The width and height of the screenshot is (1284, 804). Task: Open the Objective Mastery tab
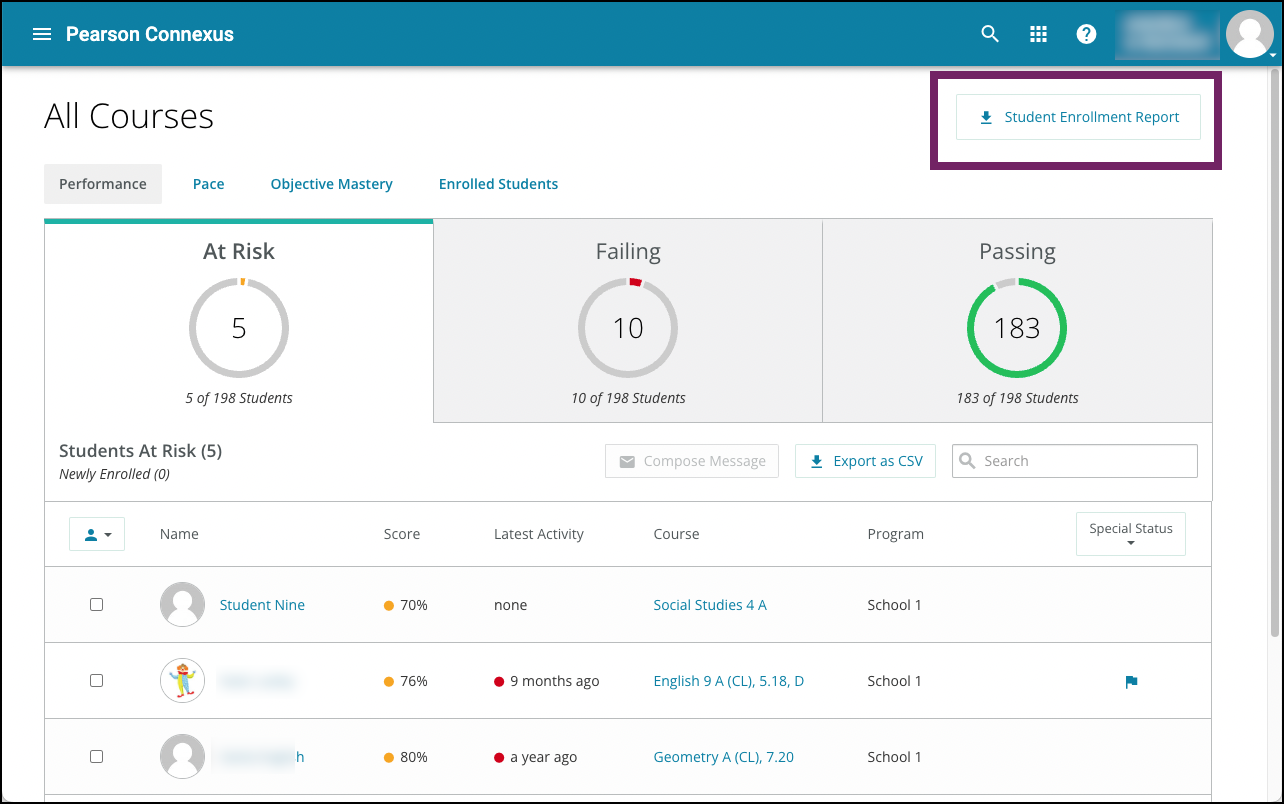331,184
